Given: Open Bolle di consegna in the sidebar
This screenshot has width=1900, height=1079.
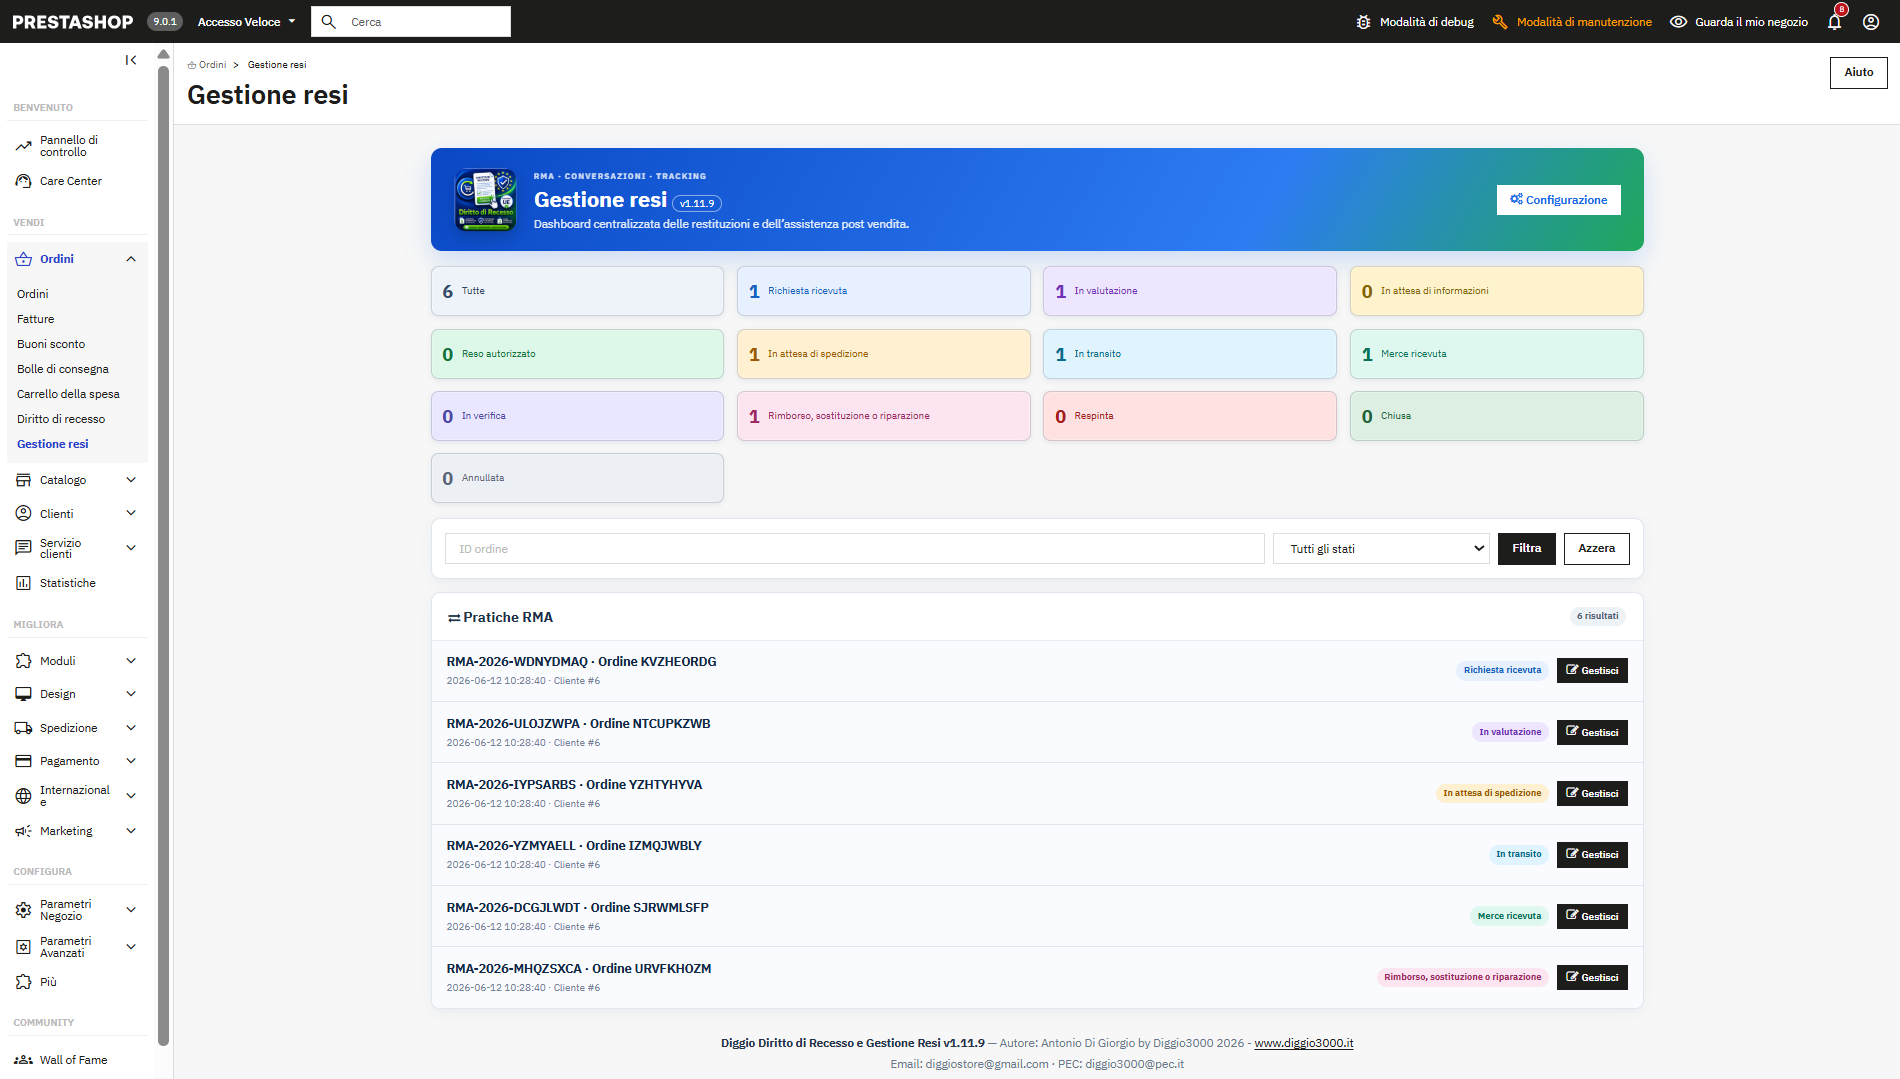Looking at the screenshot, I should pos(63,369).
